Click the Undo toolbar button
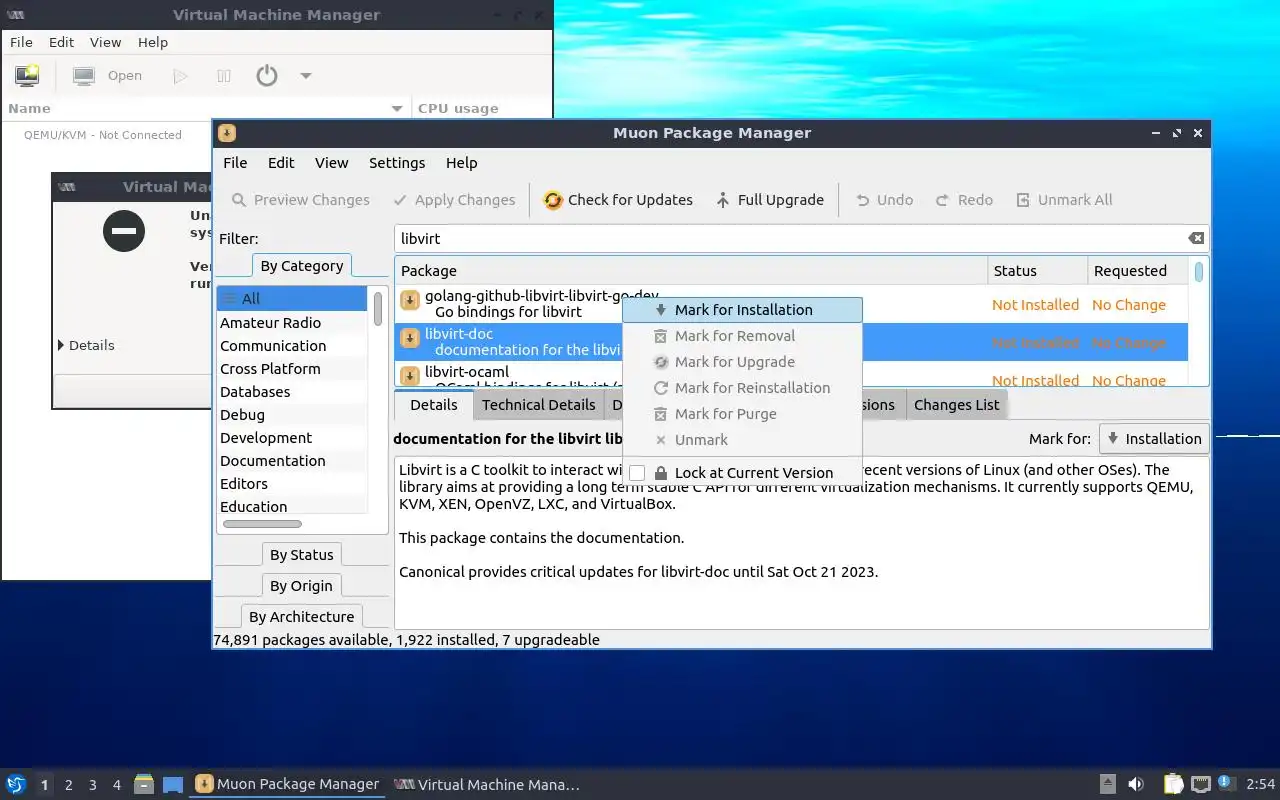The image size is (1280, 800). point(884,200)
